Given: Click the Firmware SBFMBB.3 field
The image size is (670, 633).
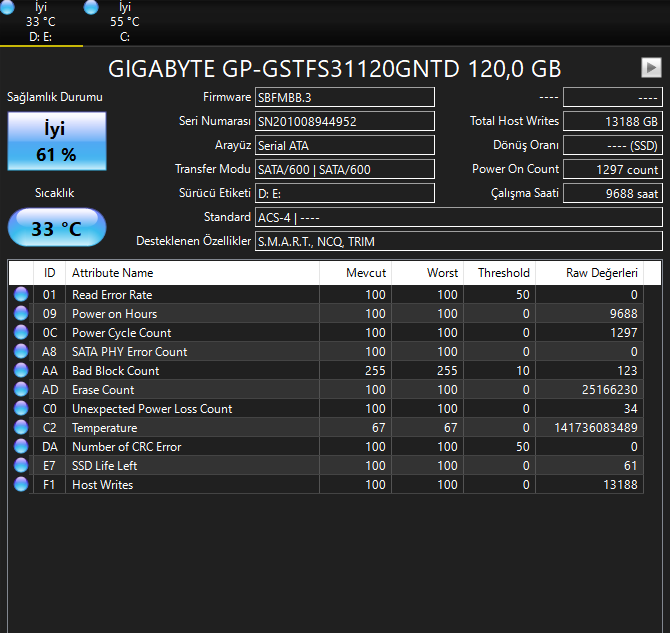Looking at the screenshot, I should pos(345,97).
